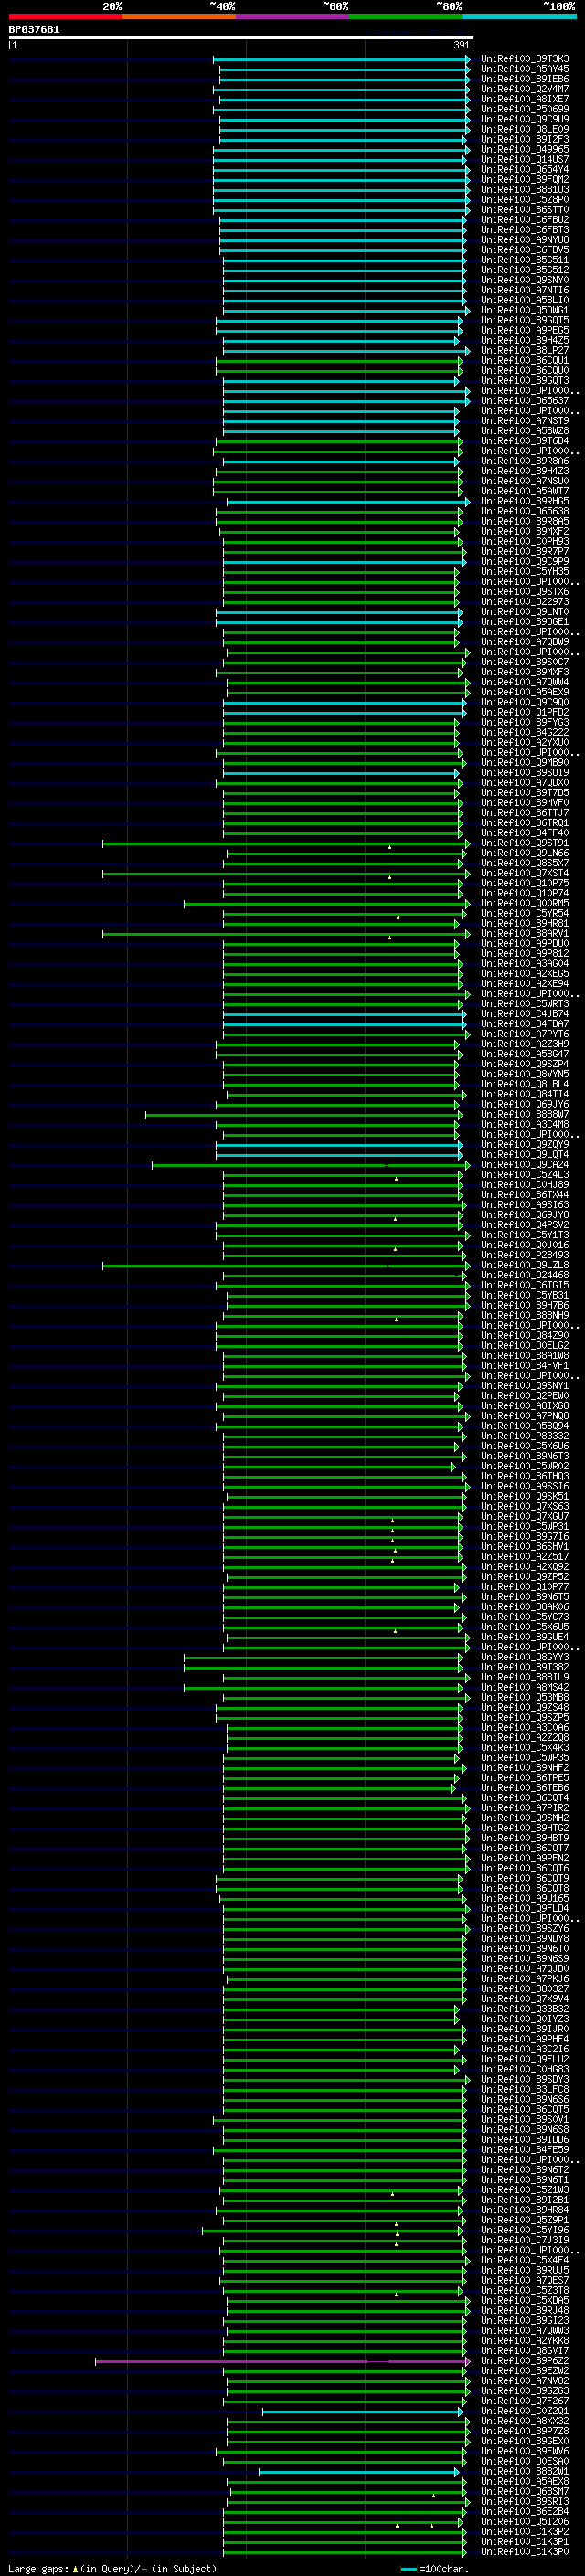Select hit UniRef100_P50699
Image resolution: width=585 pixels, height=2576 pixels.
tap(525, 109)
